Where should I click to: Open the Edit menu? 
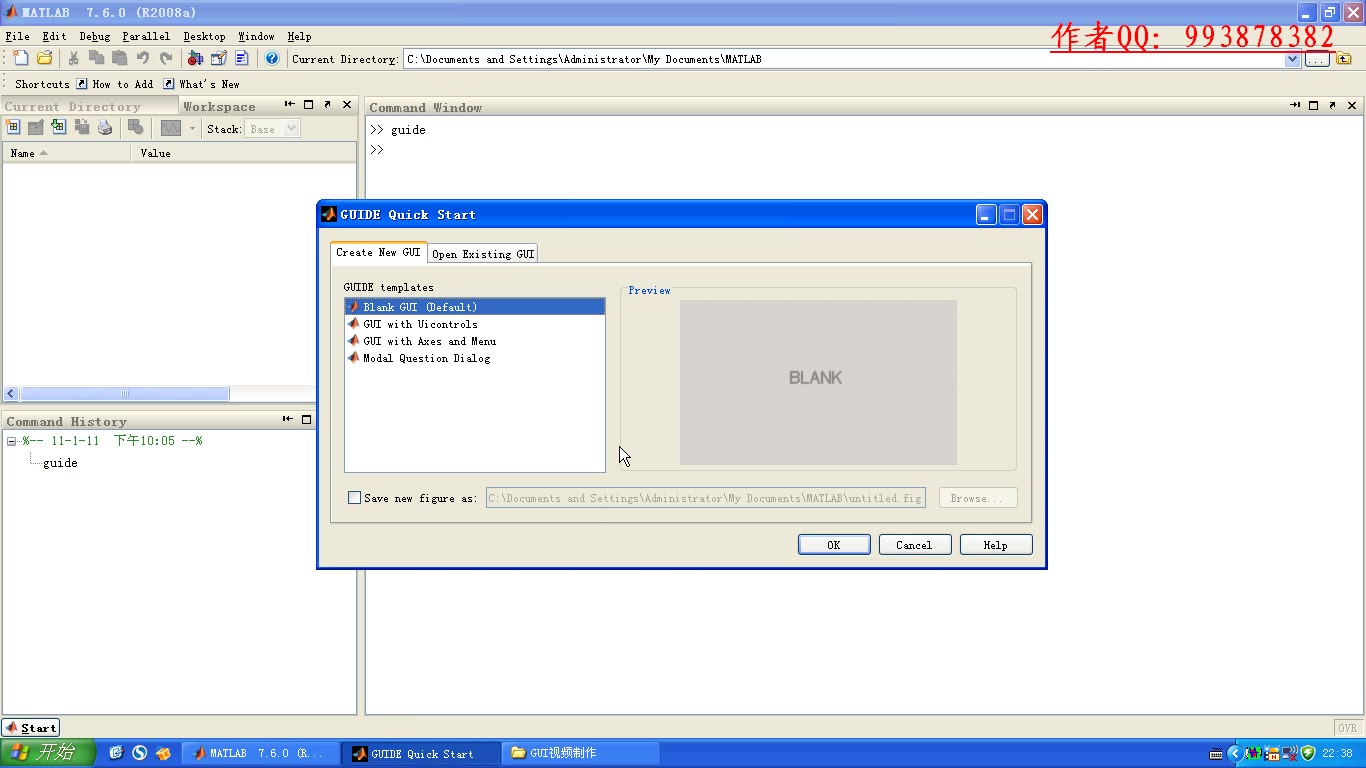pyautogui.click(x=54, y=36)
